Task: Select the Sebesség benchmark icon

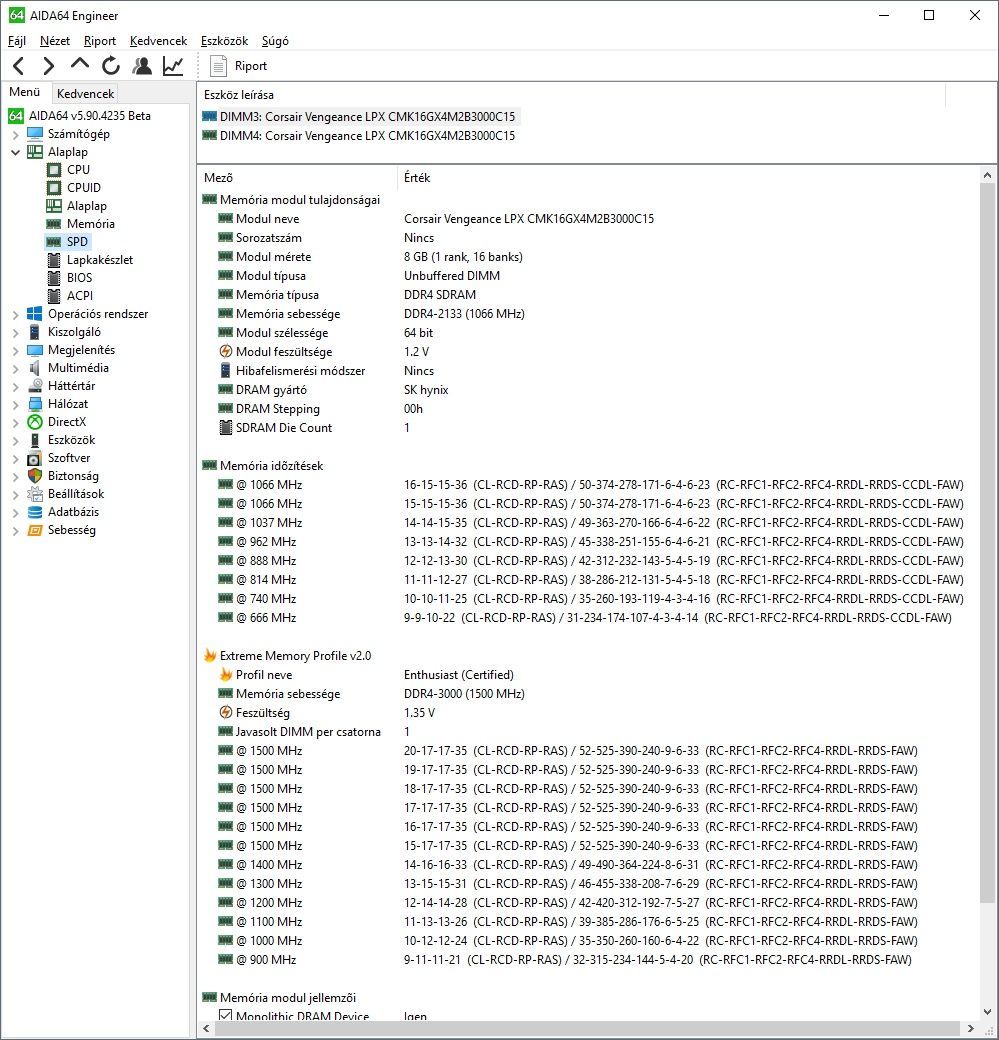Action: coord(34,530)
